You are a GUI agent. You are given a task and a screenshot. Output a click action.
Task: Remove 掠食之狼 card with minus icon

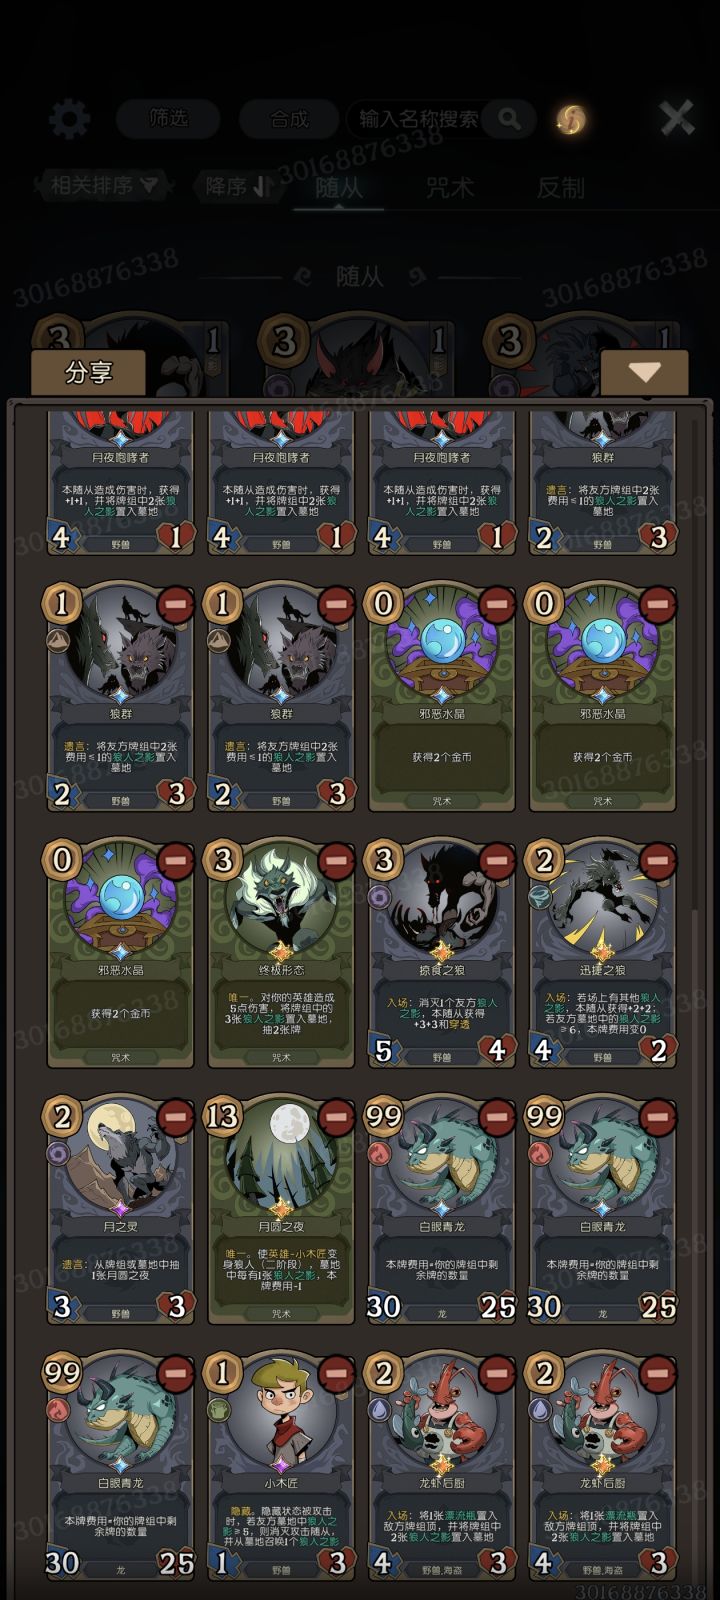(x=496, y=861)
